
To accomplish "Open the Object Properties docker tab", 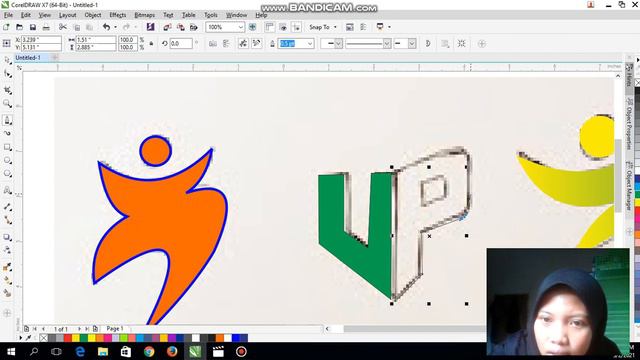I will pos(629,124).
